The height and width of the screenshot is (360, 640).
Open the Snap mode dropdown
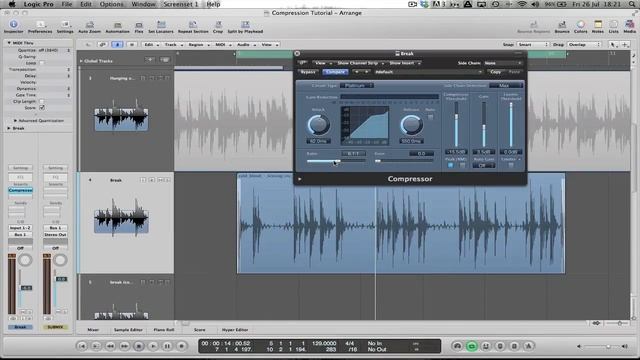click(x=532, y=44)
